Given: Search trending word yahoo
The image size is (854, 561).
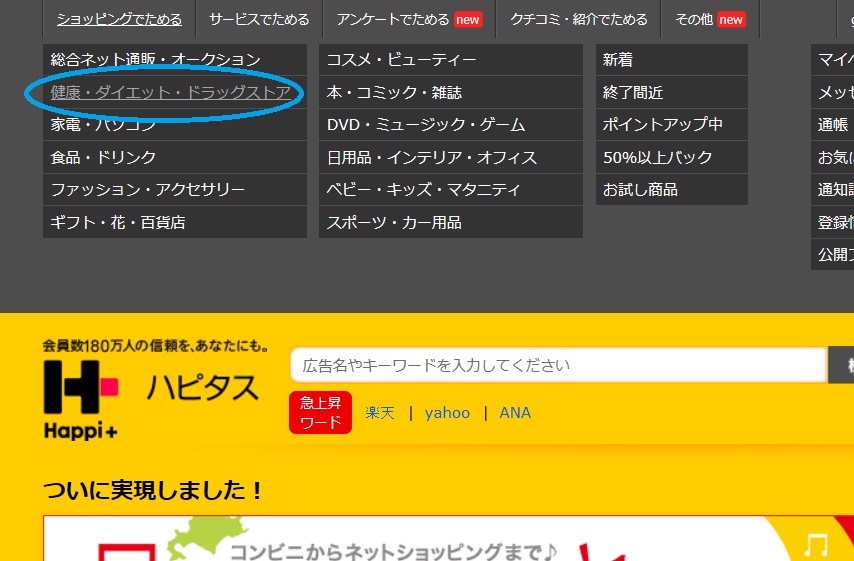Looking at the screenshot, I should pos(447,413).
